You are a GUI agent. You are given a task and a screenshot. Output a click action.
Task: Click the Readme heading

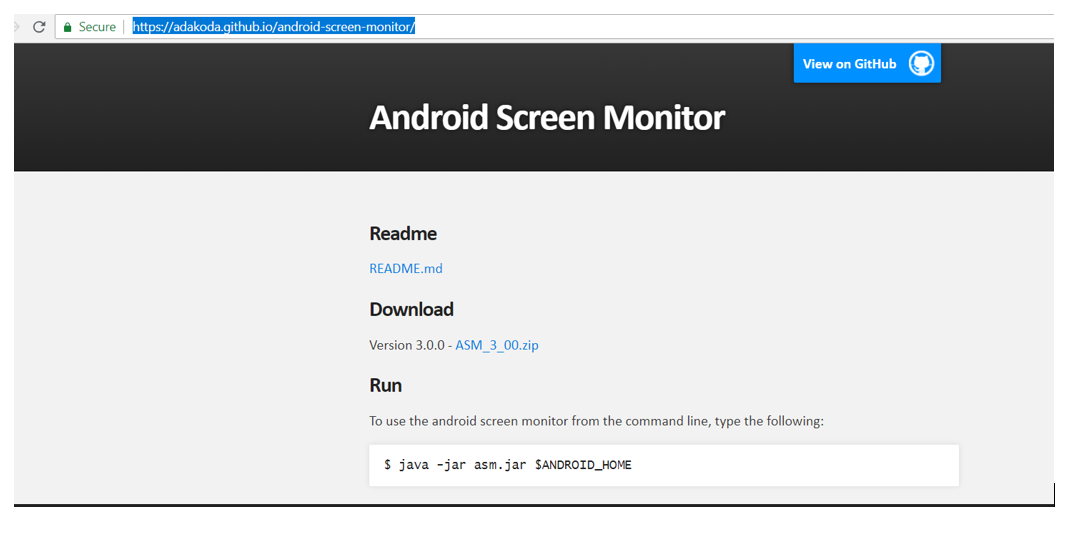pyautogui.click(x=403, y=233)
